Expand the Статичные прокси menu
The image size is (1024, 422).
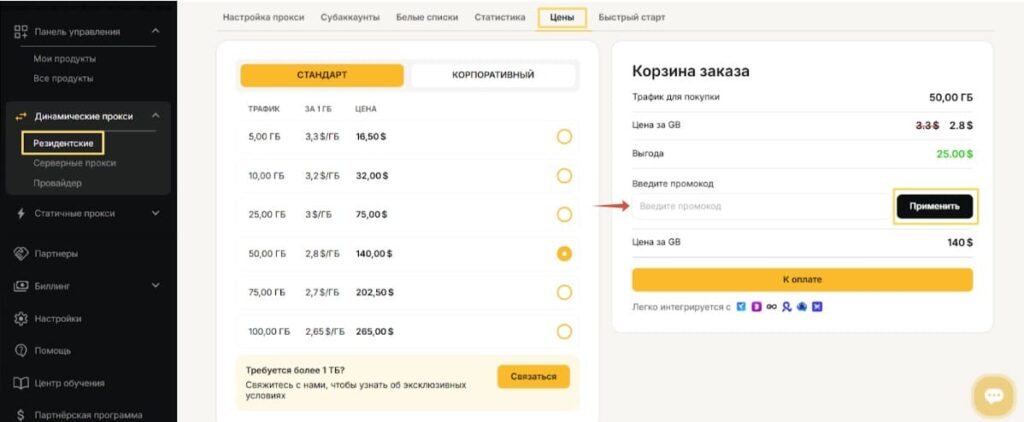(155, 213)
